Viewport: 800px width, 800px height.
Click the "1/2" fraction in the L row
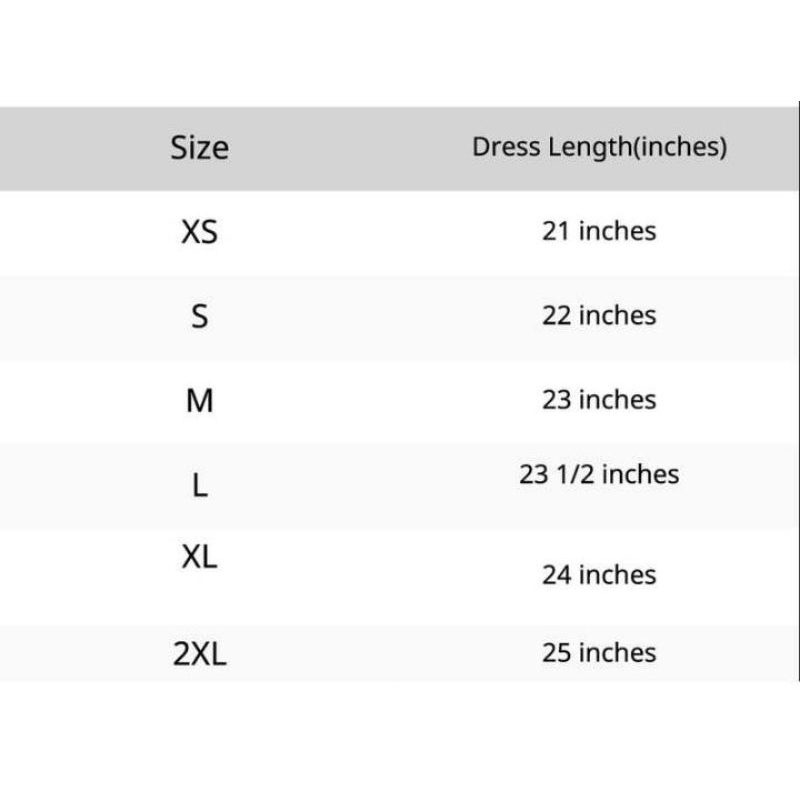point(575,474)
